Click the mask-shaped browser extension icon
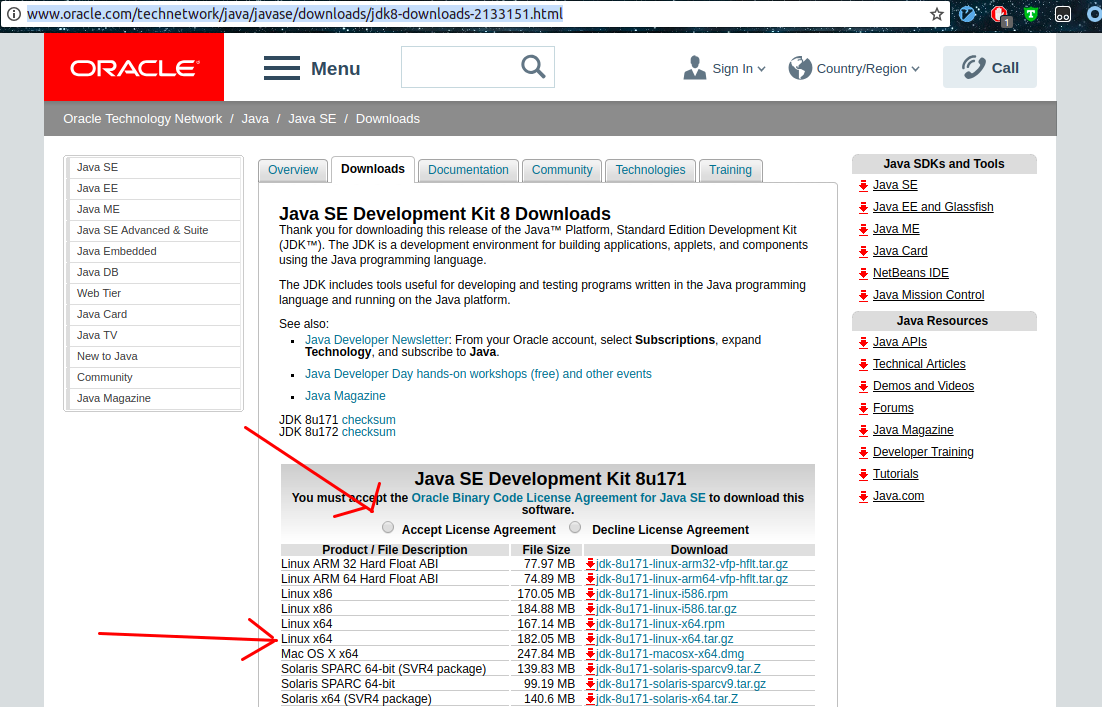Screen dimensions: 1102x707 (x=1063, y=14)
